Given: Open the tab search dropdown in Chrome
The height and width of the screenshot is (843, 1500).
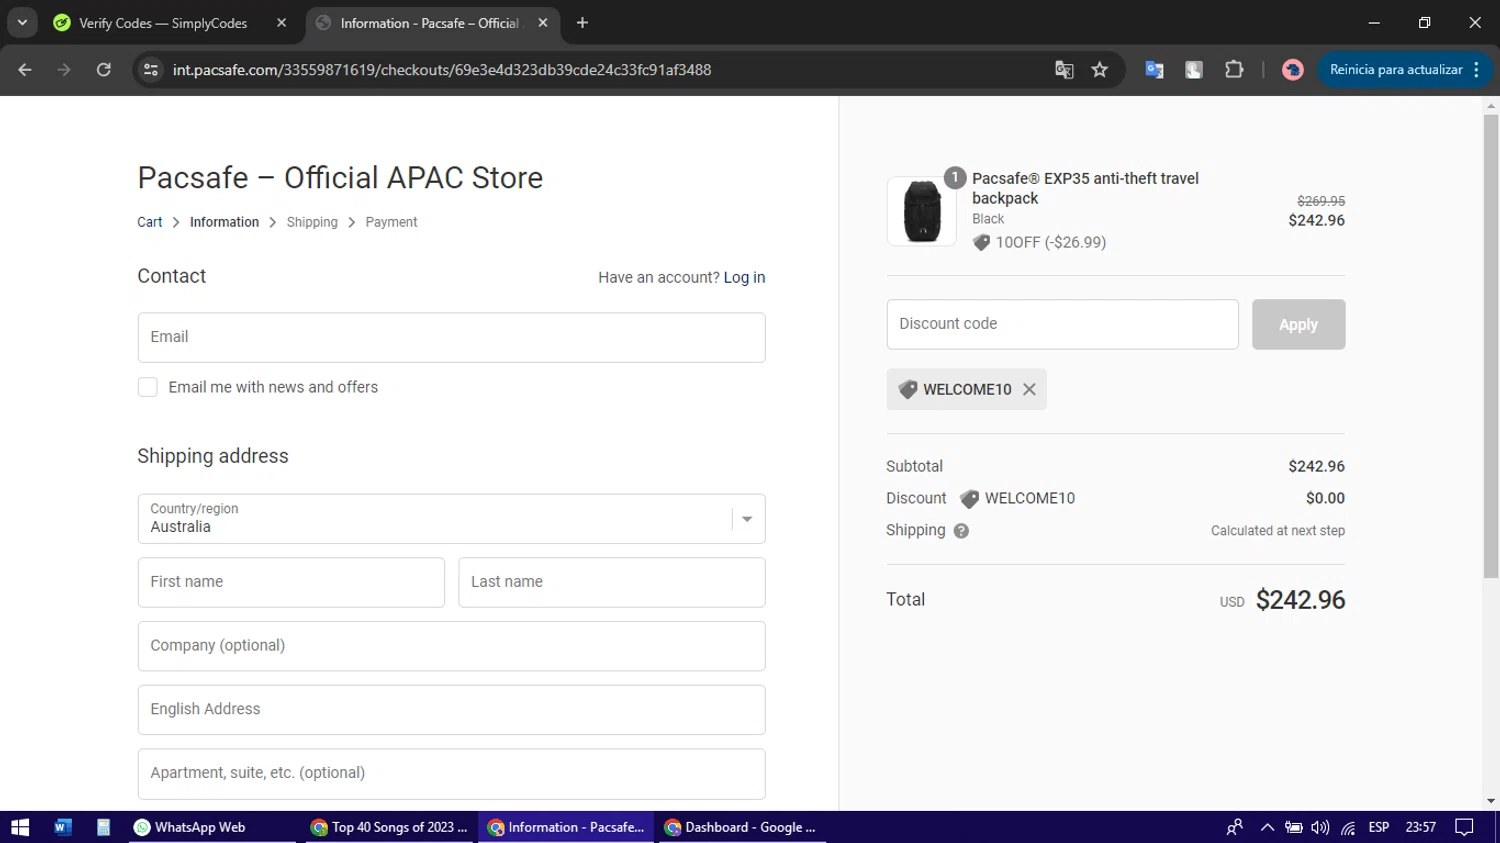Looking at the screenshot, I should [22, 22].
